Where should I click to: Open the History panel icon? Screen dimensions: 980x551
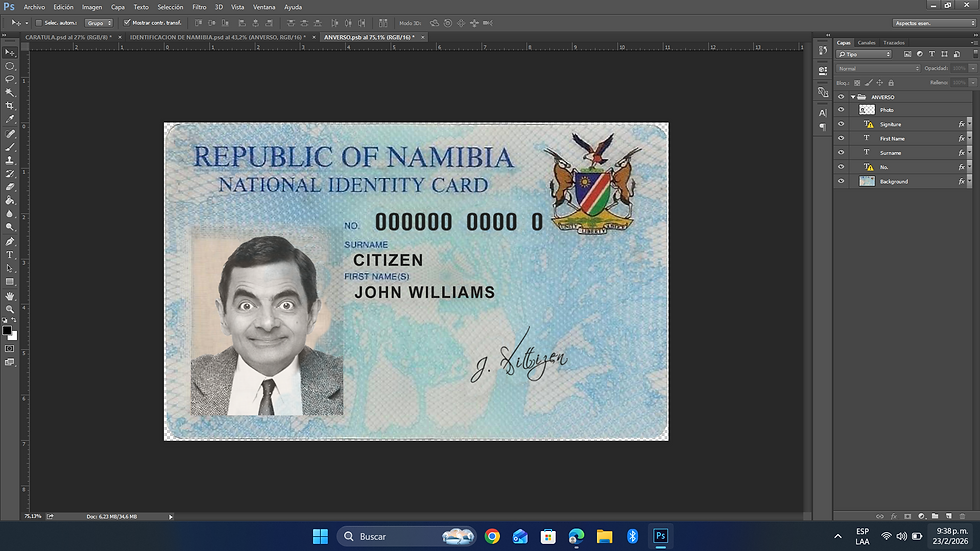(822, 50)
